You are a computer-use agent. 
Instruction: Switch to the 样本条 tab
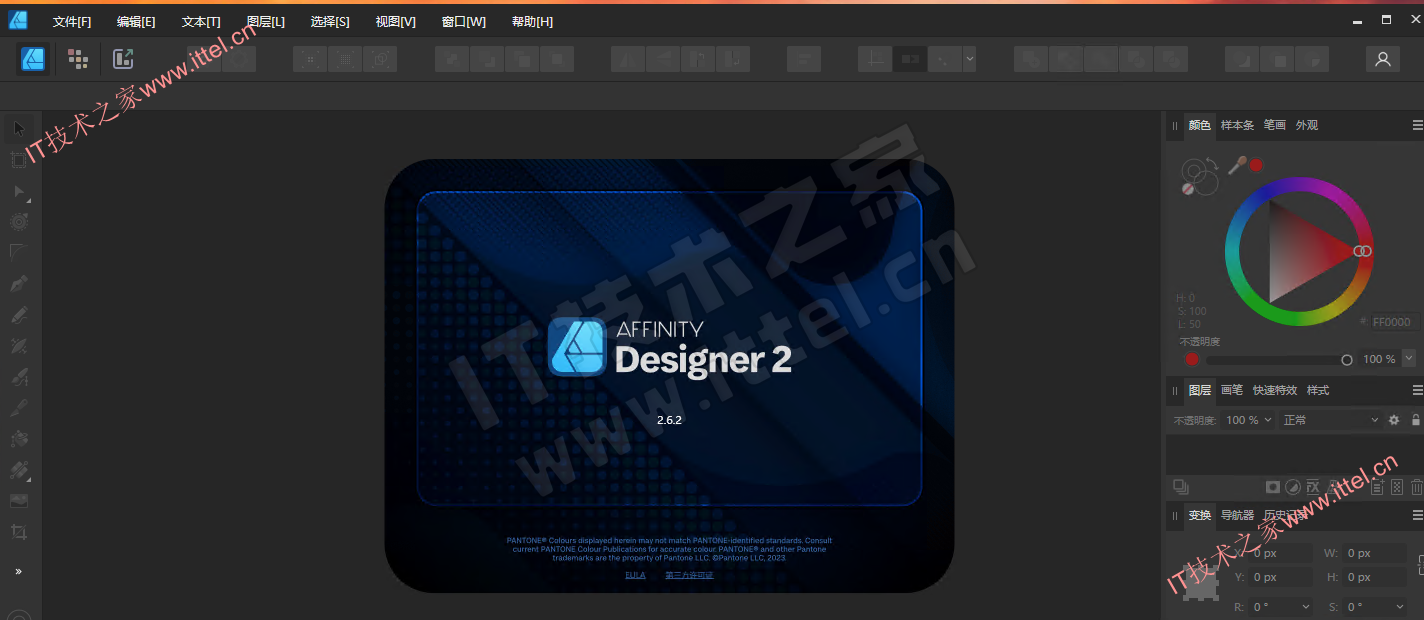(x=1237, y=125)
